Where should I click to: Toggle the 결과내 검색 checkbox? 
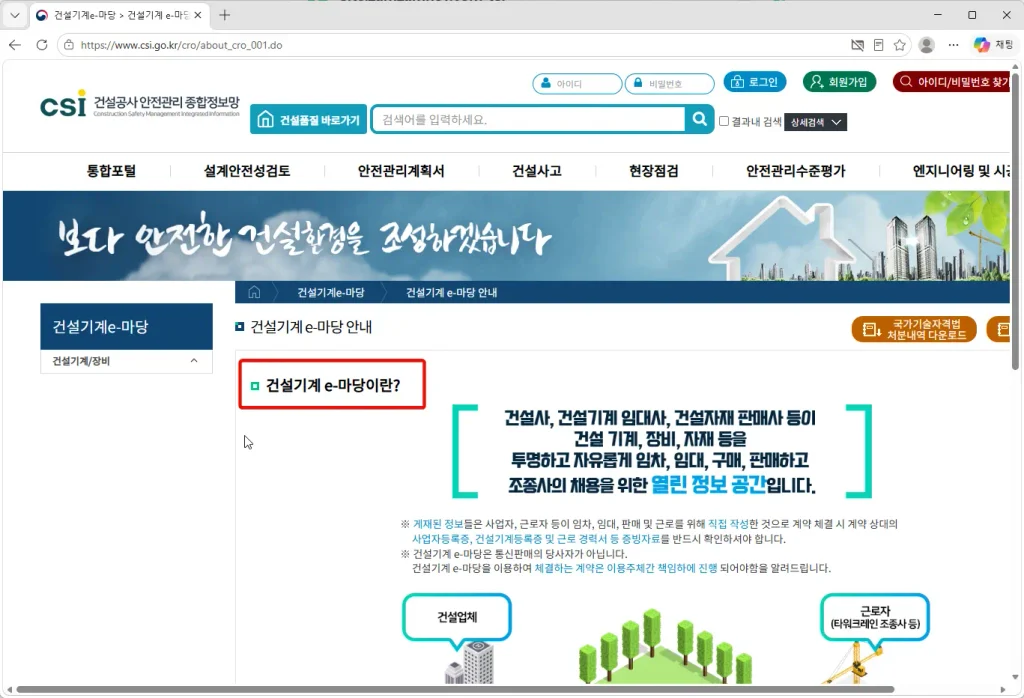pos(724,121)
